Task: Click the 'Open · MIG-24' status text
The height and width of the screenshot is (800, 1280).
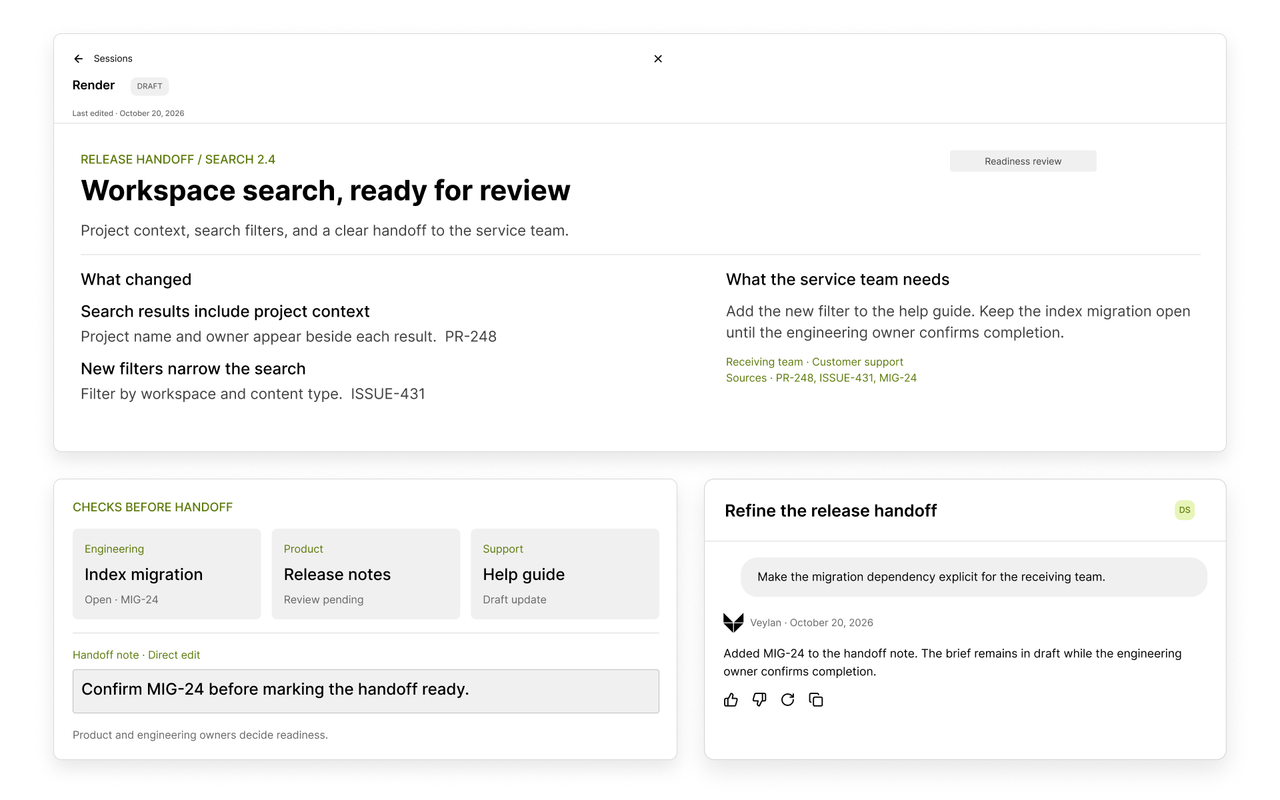Action: 122,600
